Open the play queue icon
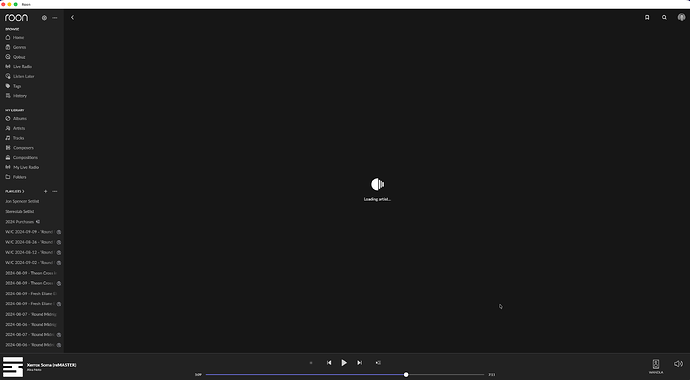This screenshot has height=380, width=690. coord(378,363)
